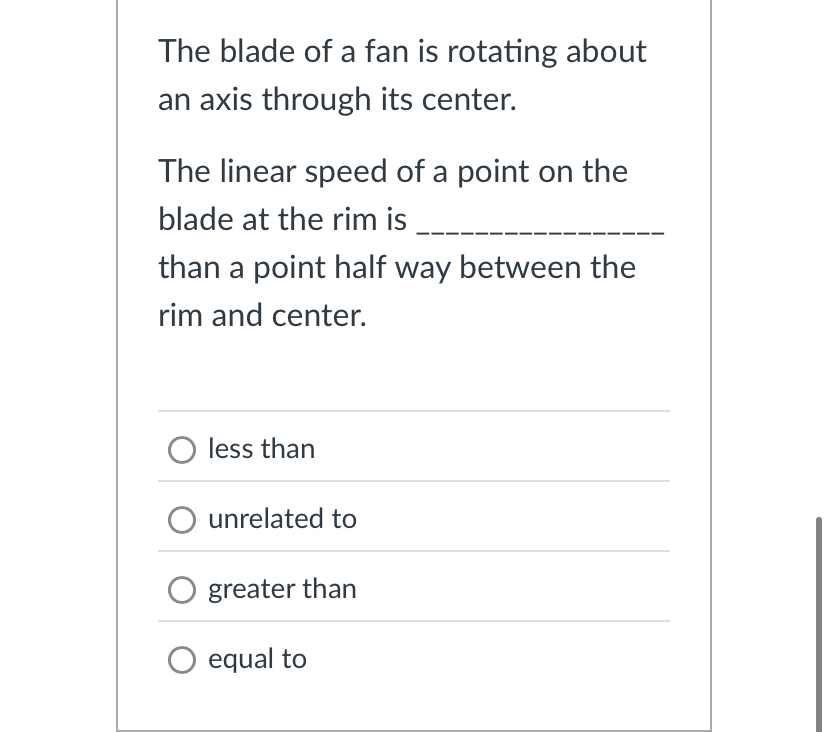Click the divider above the answer choices
Image resolution: width=828 pixels, height=732 pixels.
click(x=414, y=410)
